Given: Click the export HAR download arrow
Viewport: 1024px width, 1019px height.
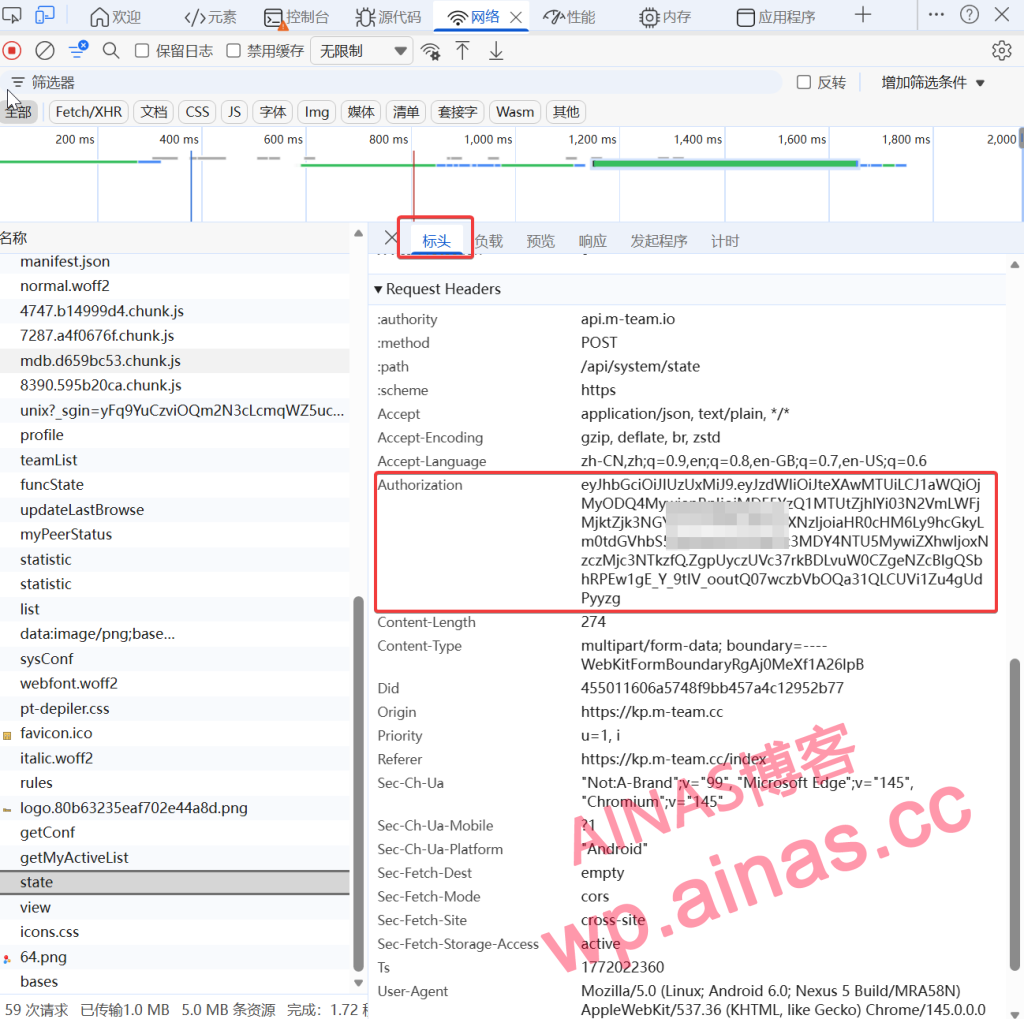Looking at the screenshot, I should click(496, 51).
